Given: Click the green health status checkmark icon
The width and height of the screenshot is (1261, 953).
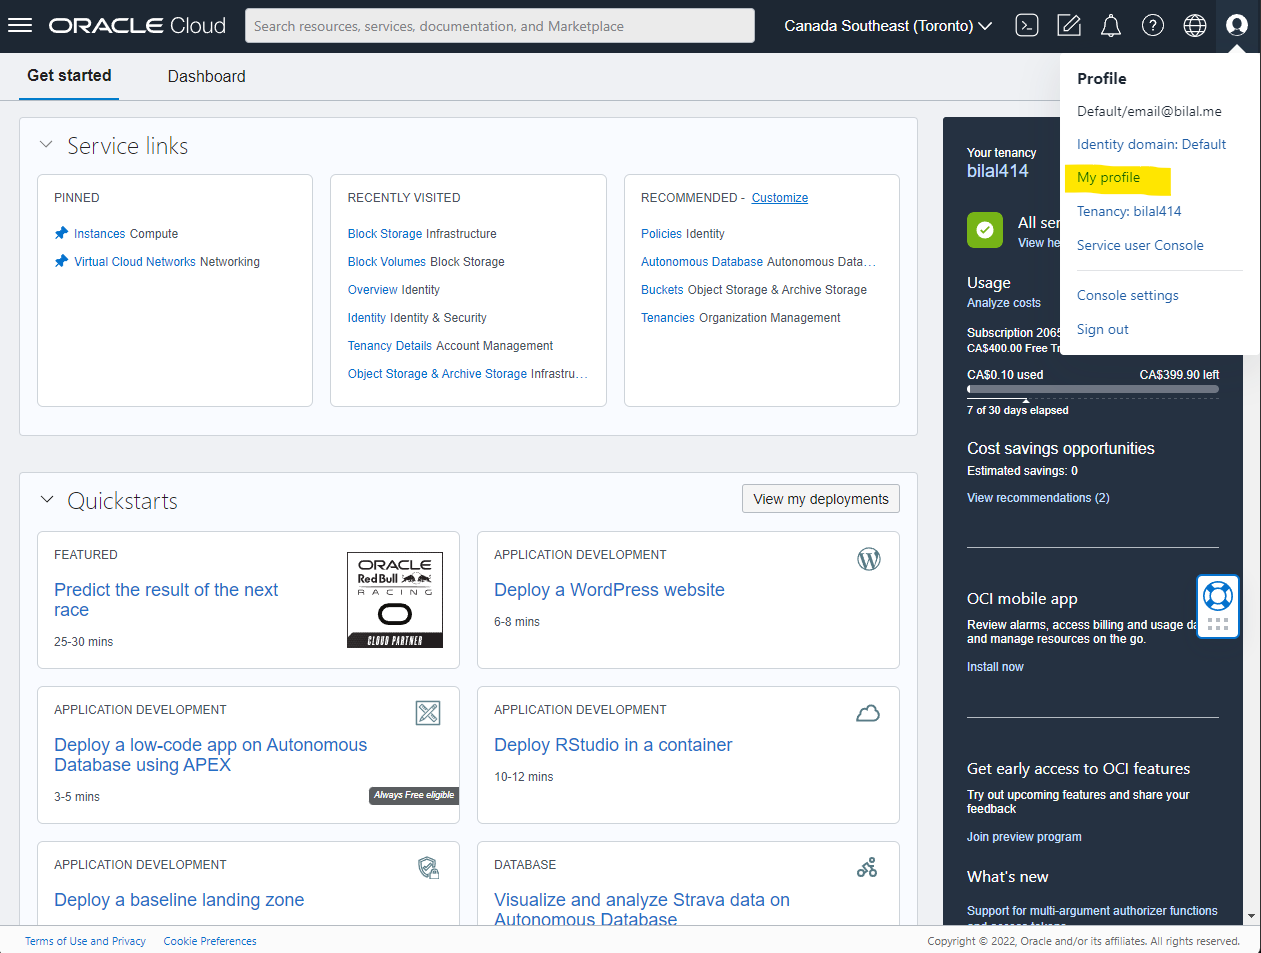Looking at the screenshot, I should point(985,230).
